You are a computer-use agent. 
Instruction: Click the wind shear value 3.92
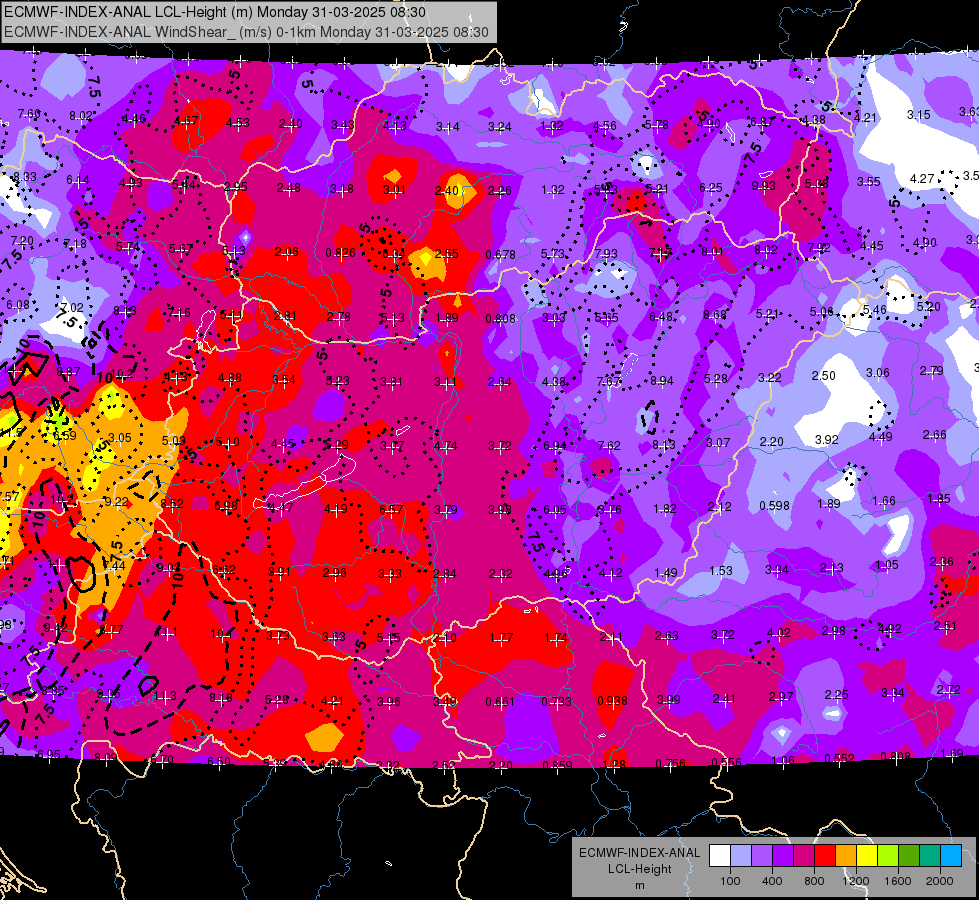(x=827, y=440)
